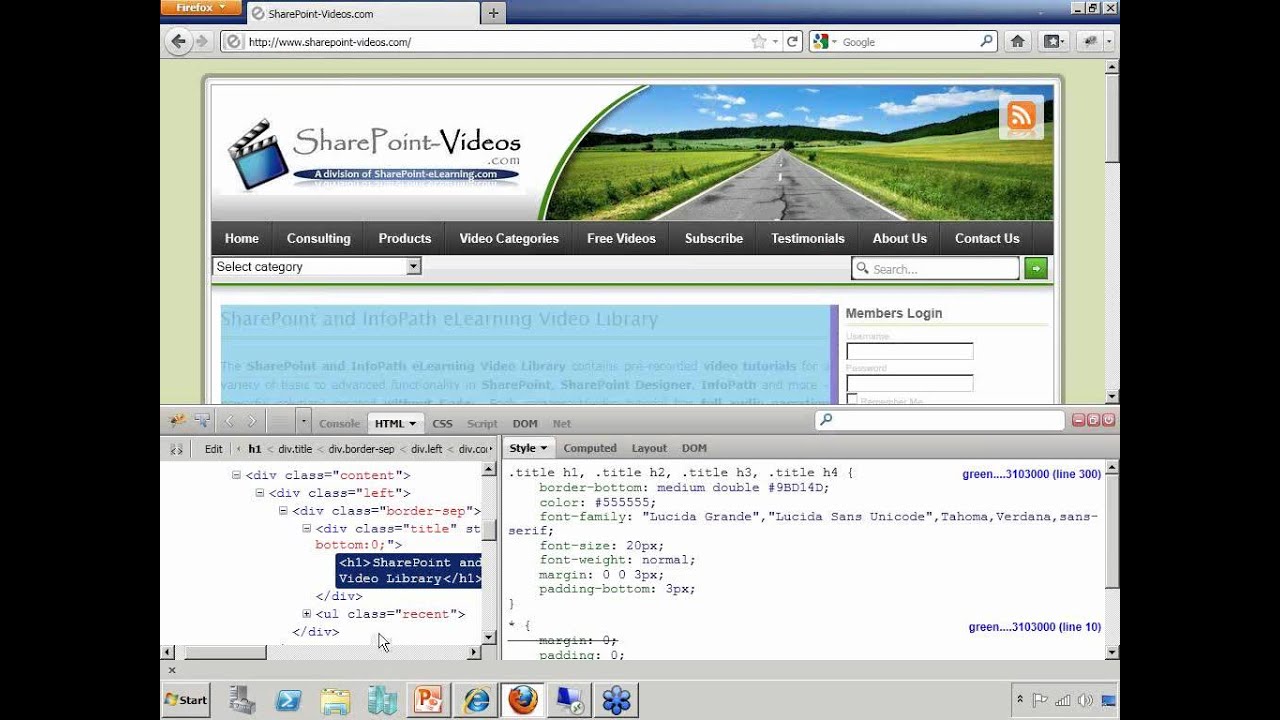
Task: Click the Firebug search field
Action: pyautogui.click(x=939, y=420)
